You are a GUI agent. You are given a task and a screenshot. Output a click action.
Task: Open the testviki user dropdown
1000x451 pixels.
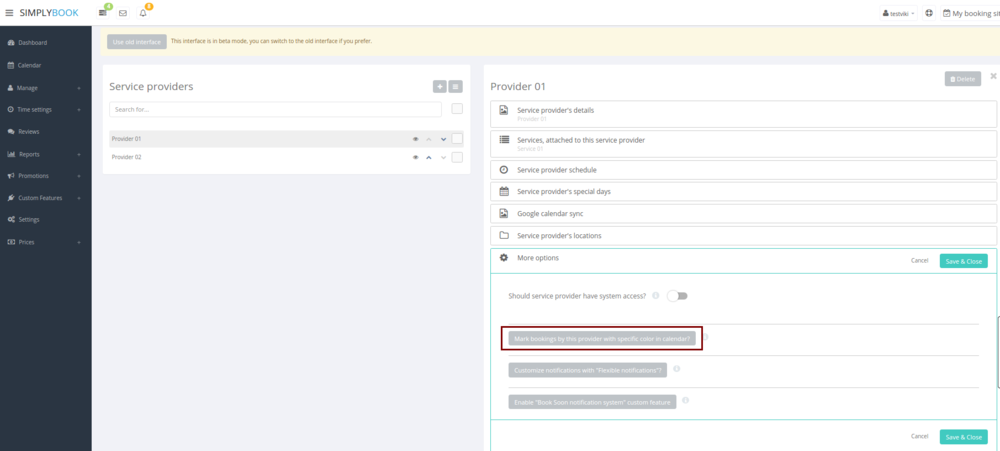(898, 13)
